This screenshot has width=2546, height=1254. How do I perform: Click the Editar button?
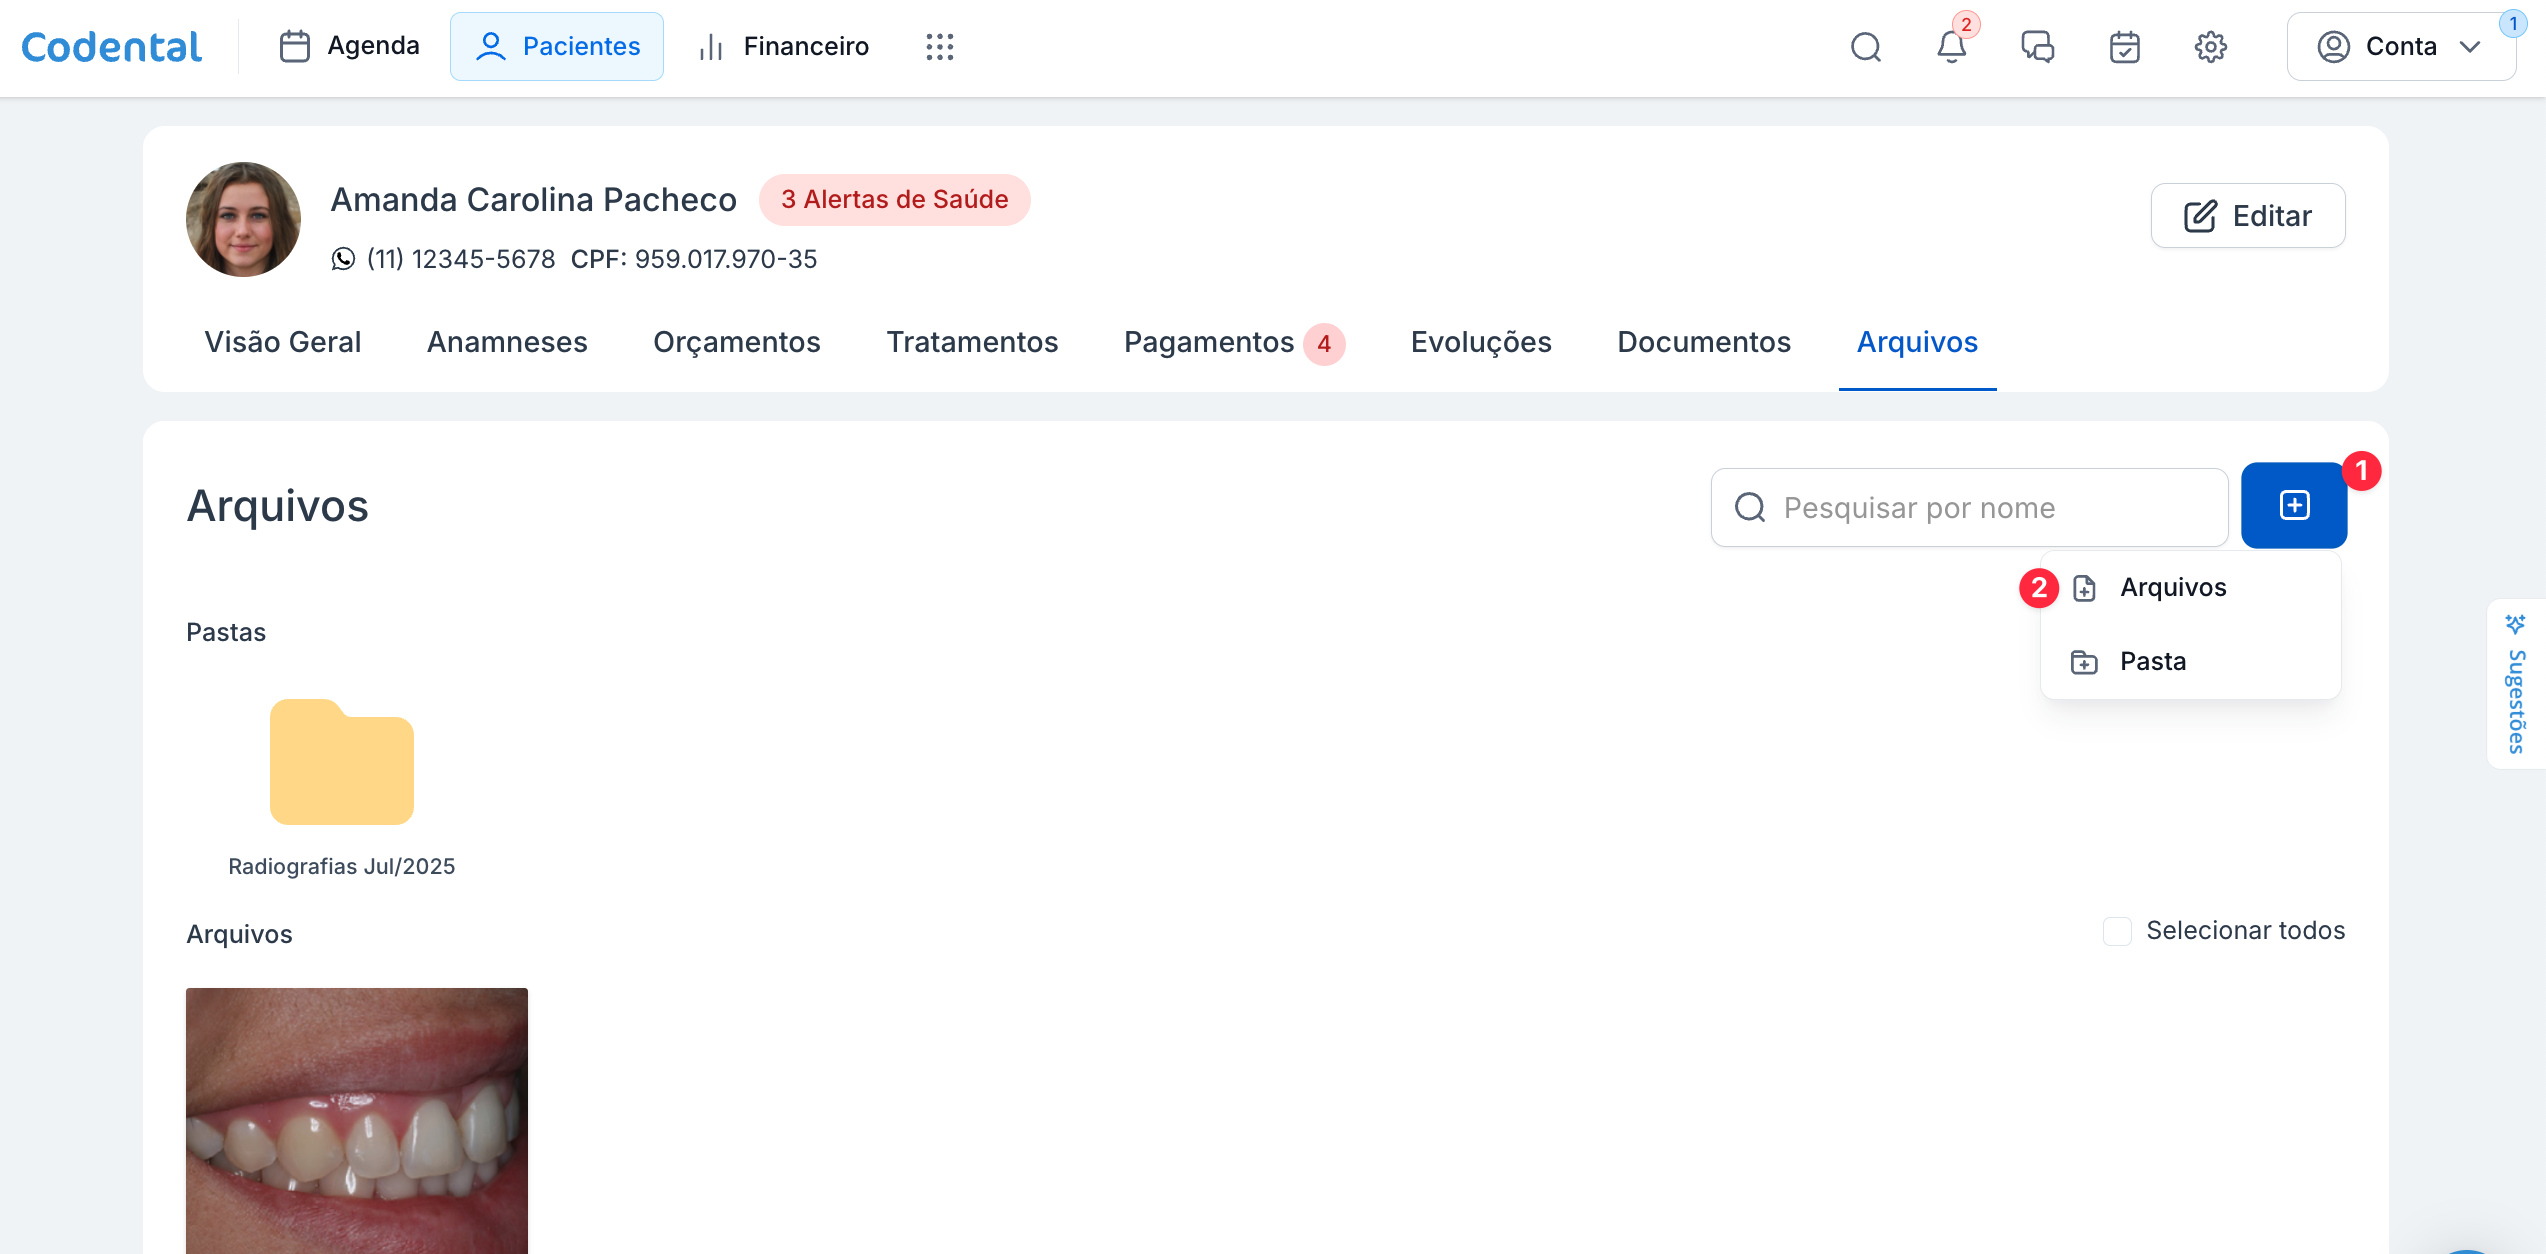point(2247,216)
